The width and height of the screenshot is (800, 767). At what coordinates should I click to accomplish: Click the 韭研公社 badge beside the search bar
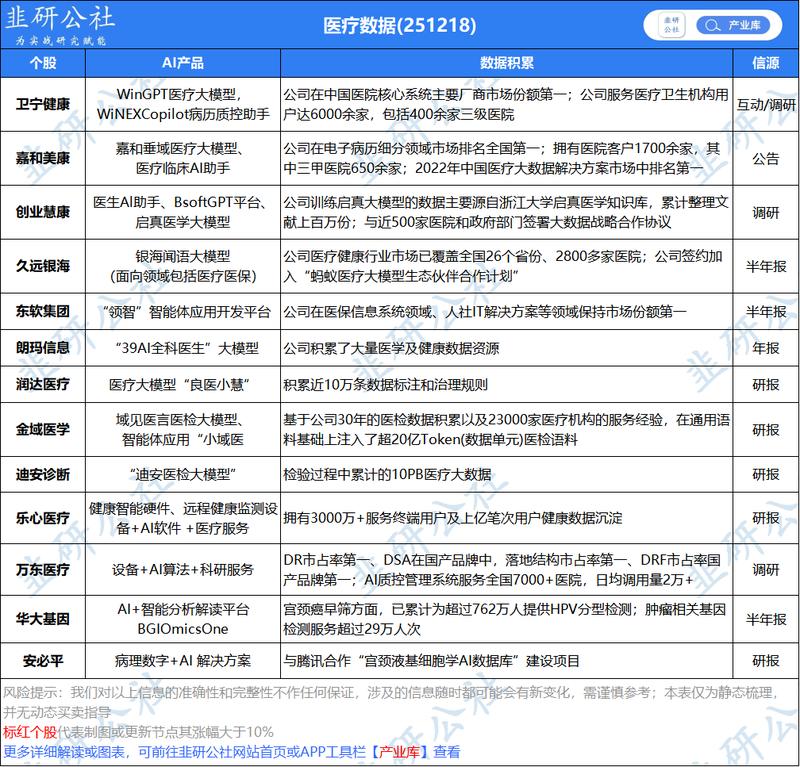click(673, 25)
